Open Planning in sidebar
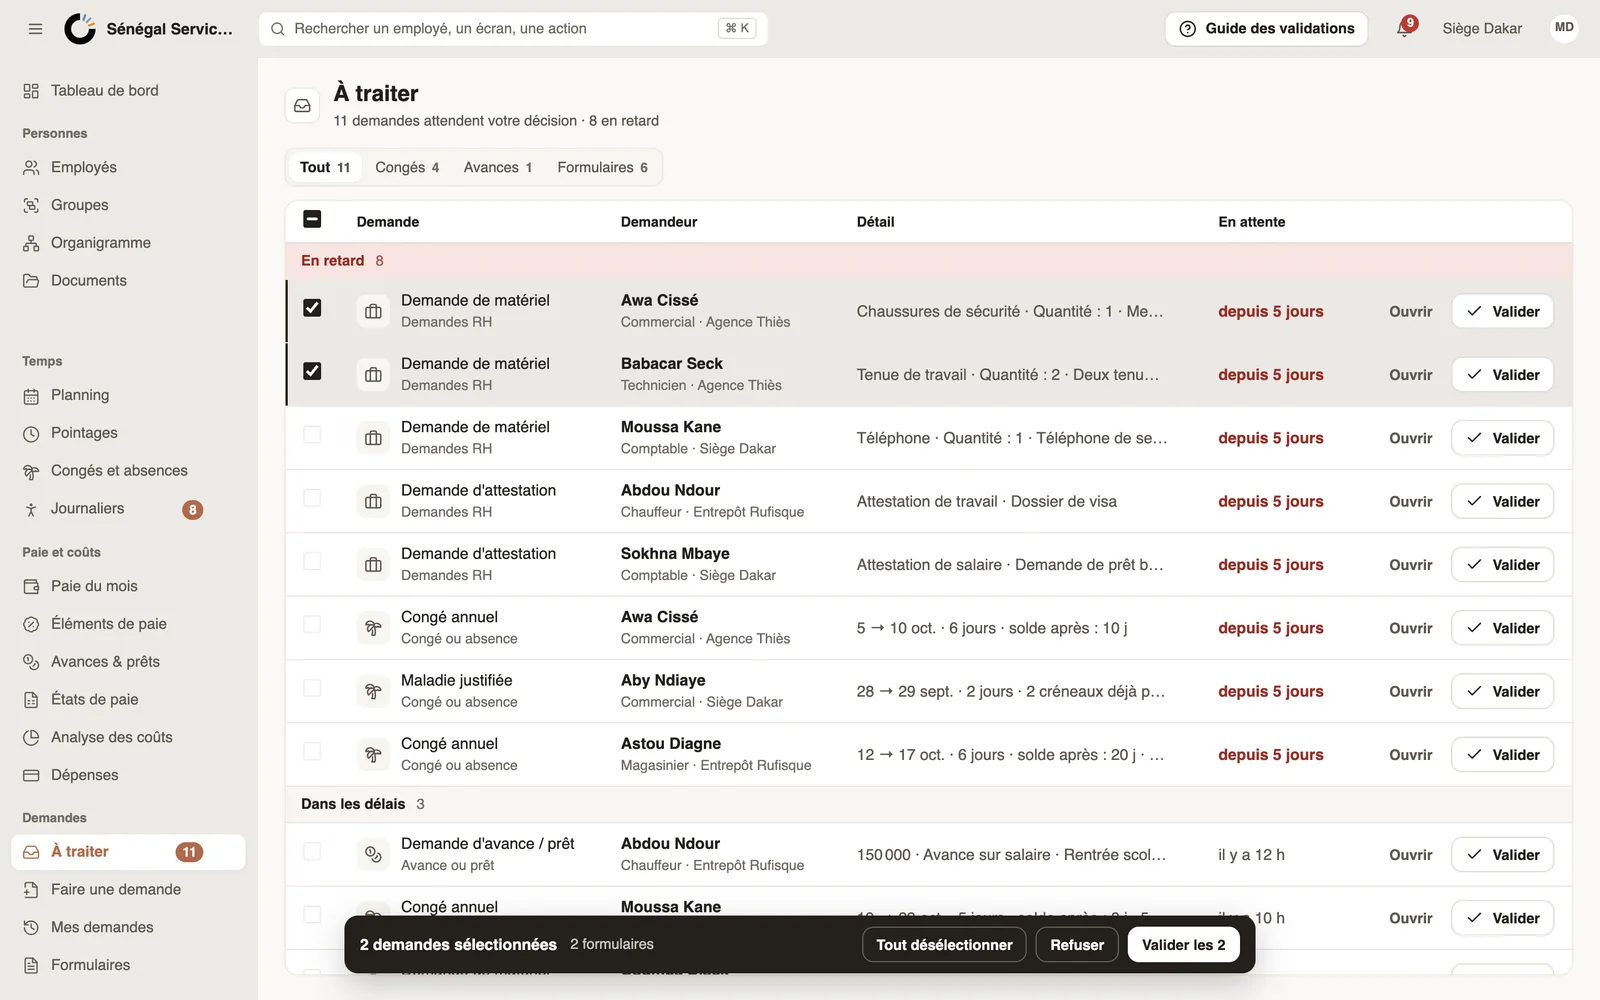The width and height of the screenshot is (1600, 1000). click(128, 395)
